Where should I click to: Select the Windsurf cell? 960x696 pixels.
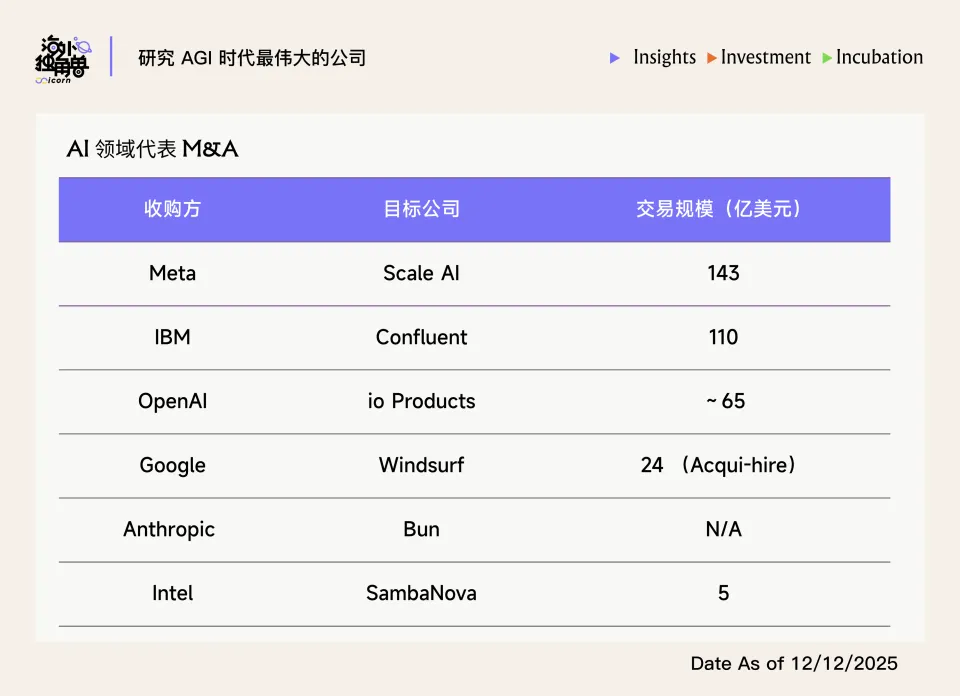click(x=421, y=465)
